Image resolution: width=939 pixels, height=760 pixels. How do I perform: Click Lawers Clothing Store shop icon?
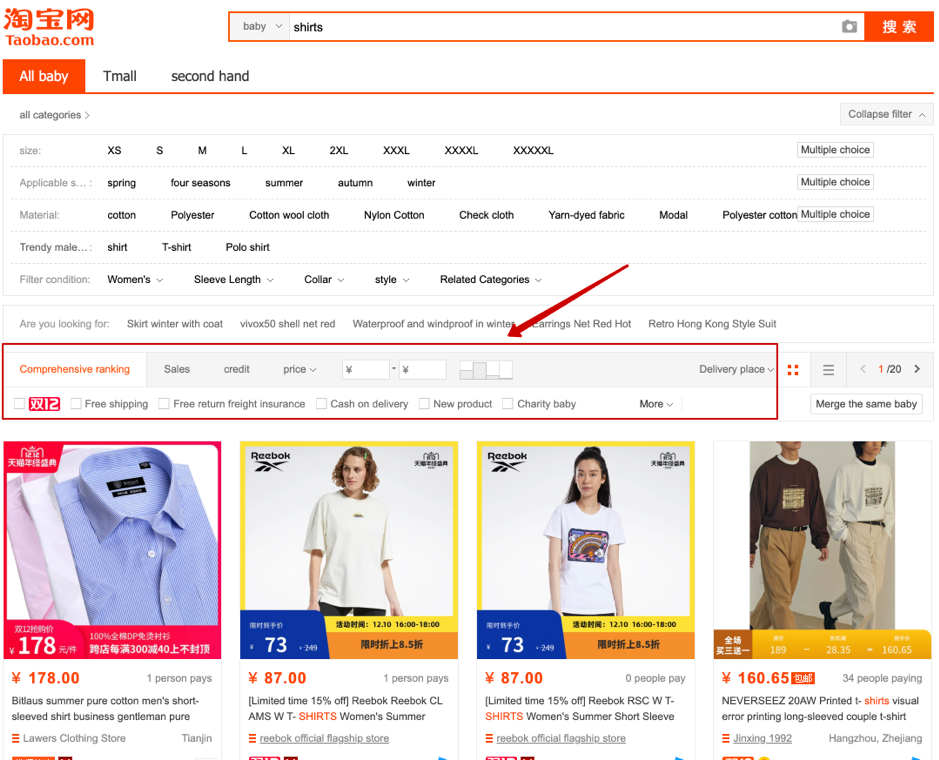point(16,738)
